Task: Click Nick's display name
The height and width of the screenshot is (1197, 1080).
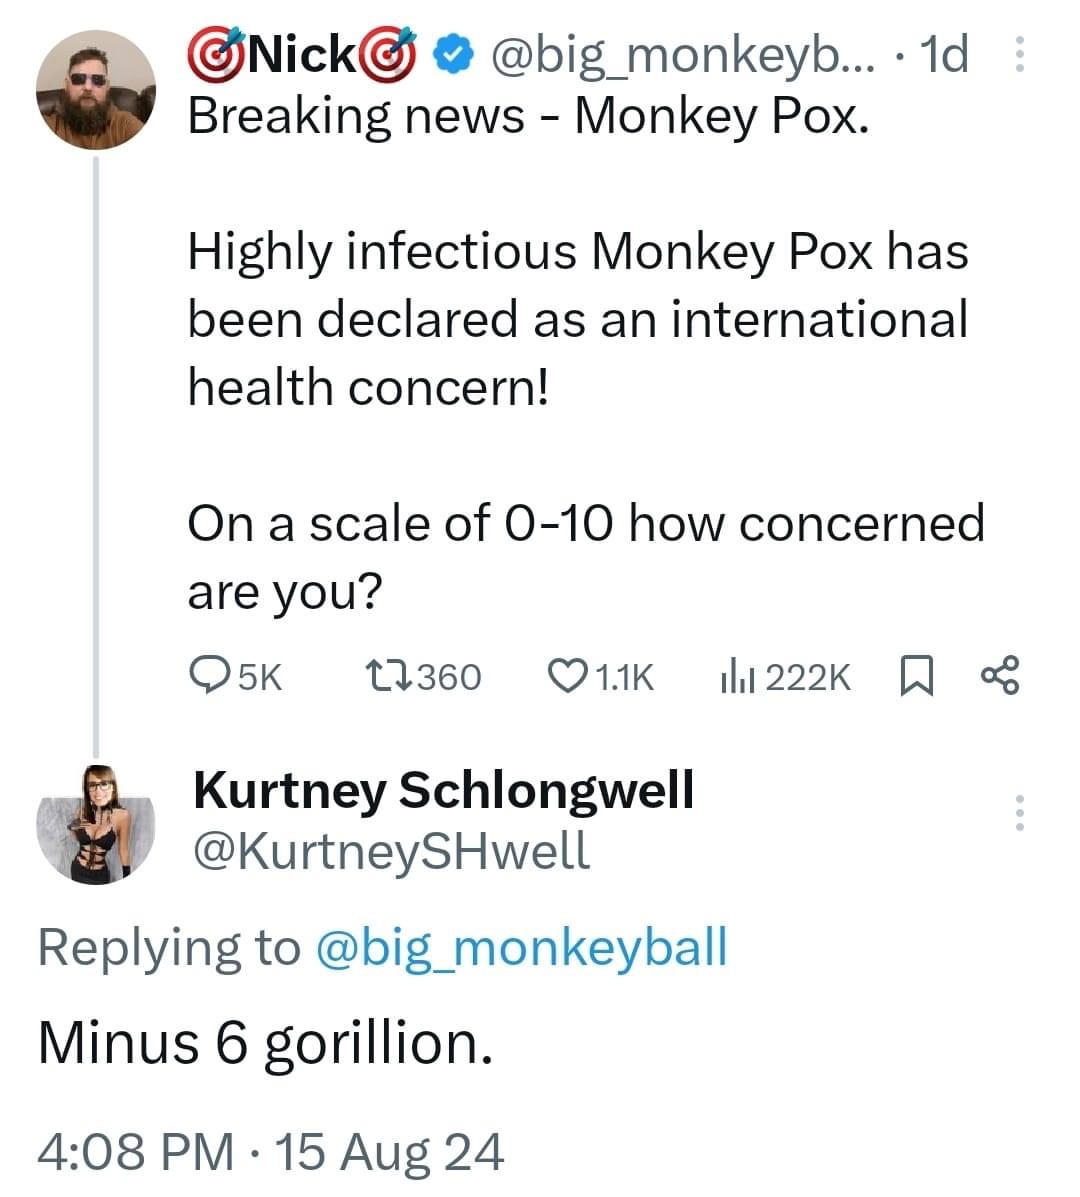Action: (303, 54)
